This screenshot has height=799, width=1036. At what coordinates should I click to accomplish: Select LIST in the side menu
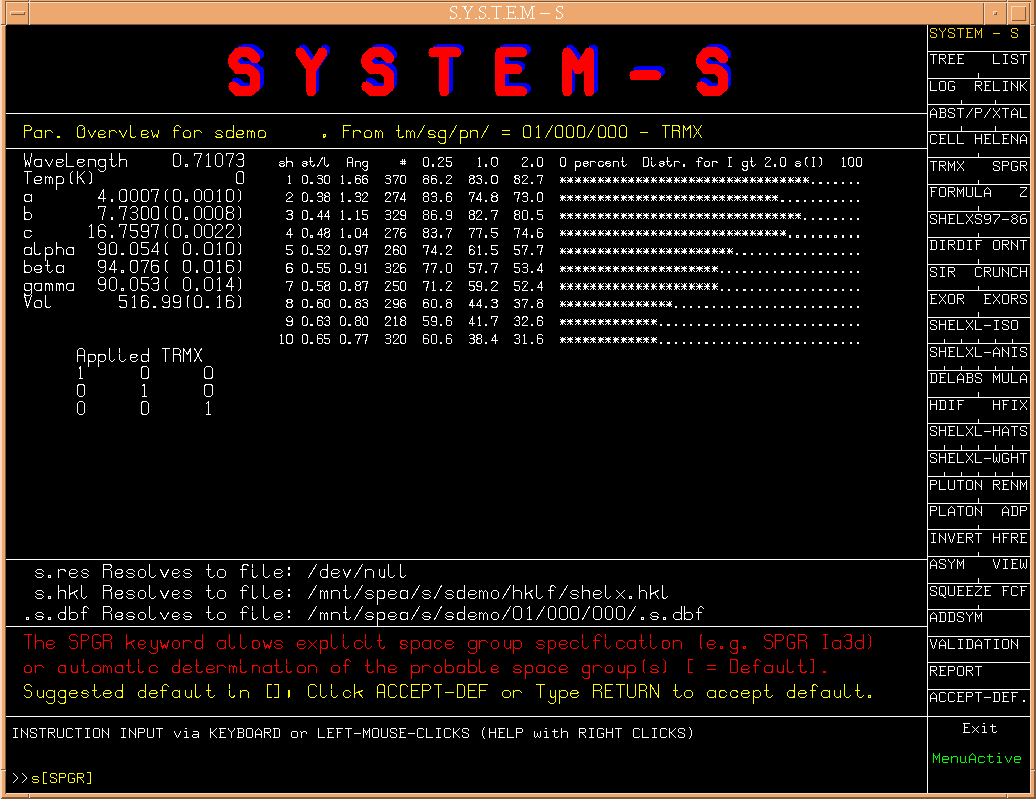pyautogui.click(x=1009, y=60)
